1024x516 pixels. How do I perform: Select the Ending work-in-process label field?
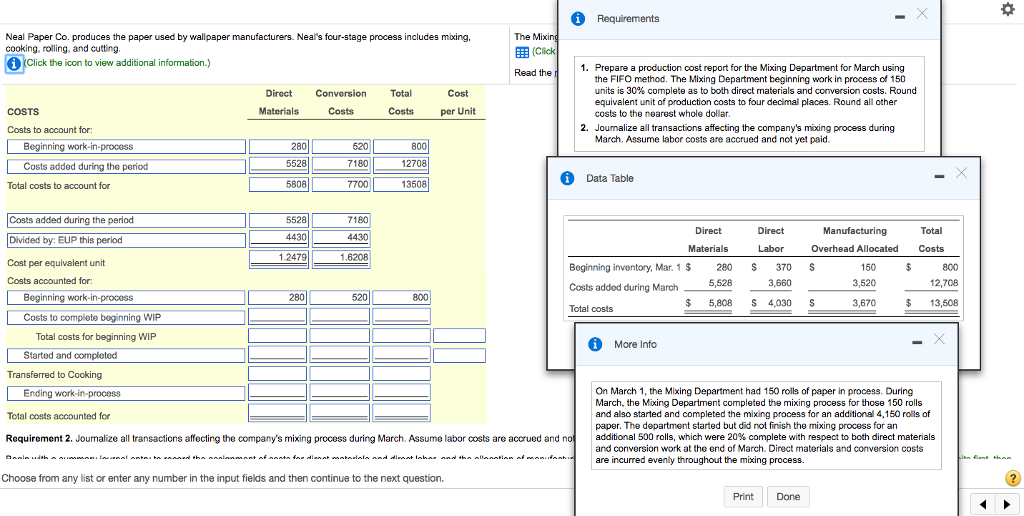pyautogui.click(x=127, y=393)
